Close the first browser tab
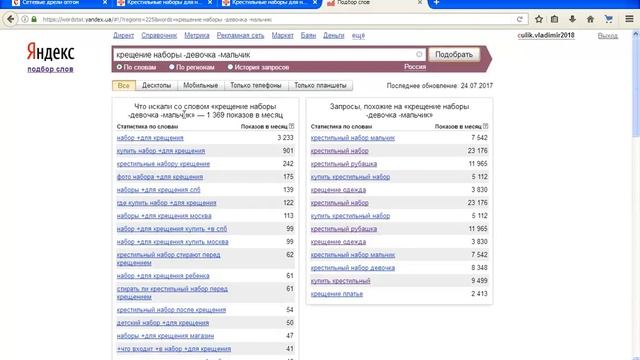Viewport: 640px width, 360px height. (x=105, y=3)
